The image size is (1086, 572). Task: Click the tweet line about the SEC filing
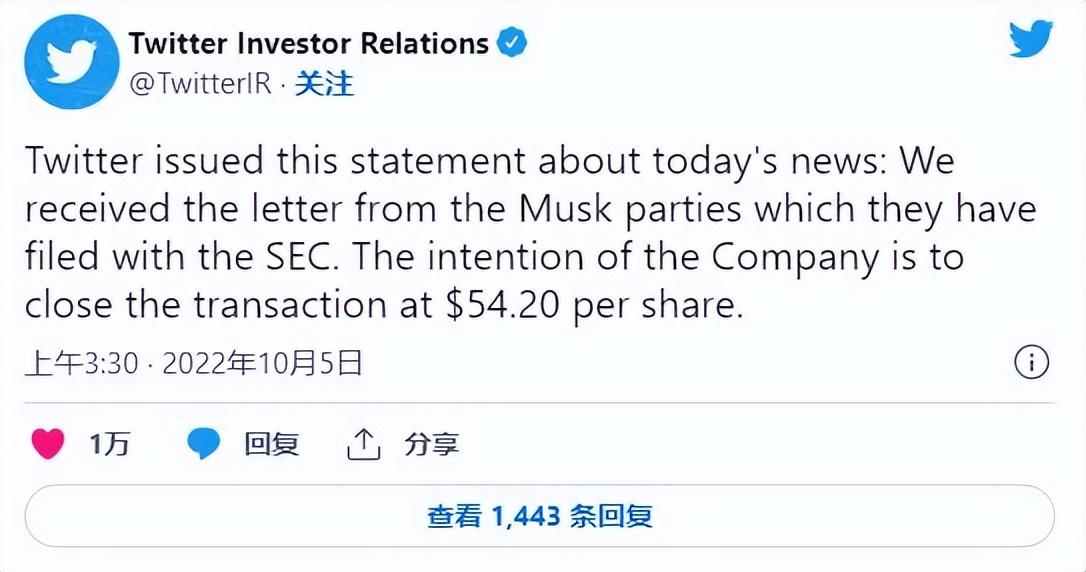pos(495,257)
